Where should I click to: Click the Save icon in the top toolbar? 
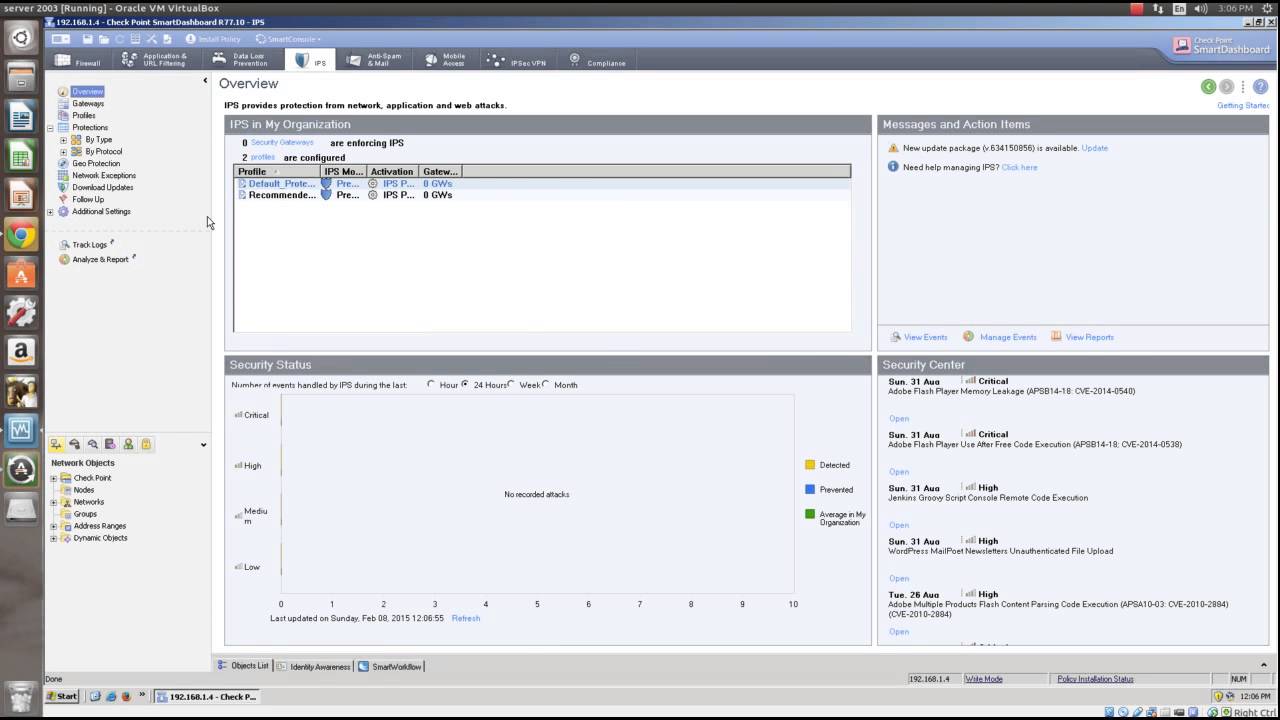[x=88, y=39]
